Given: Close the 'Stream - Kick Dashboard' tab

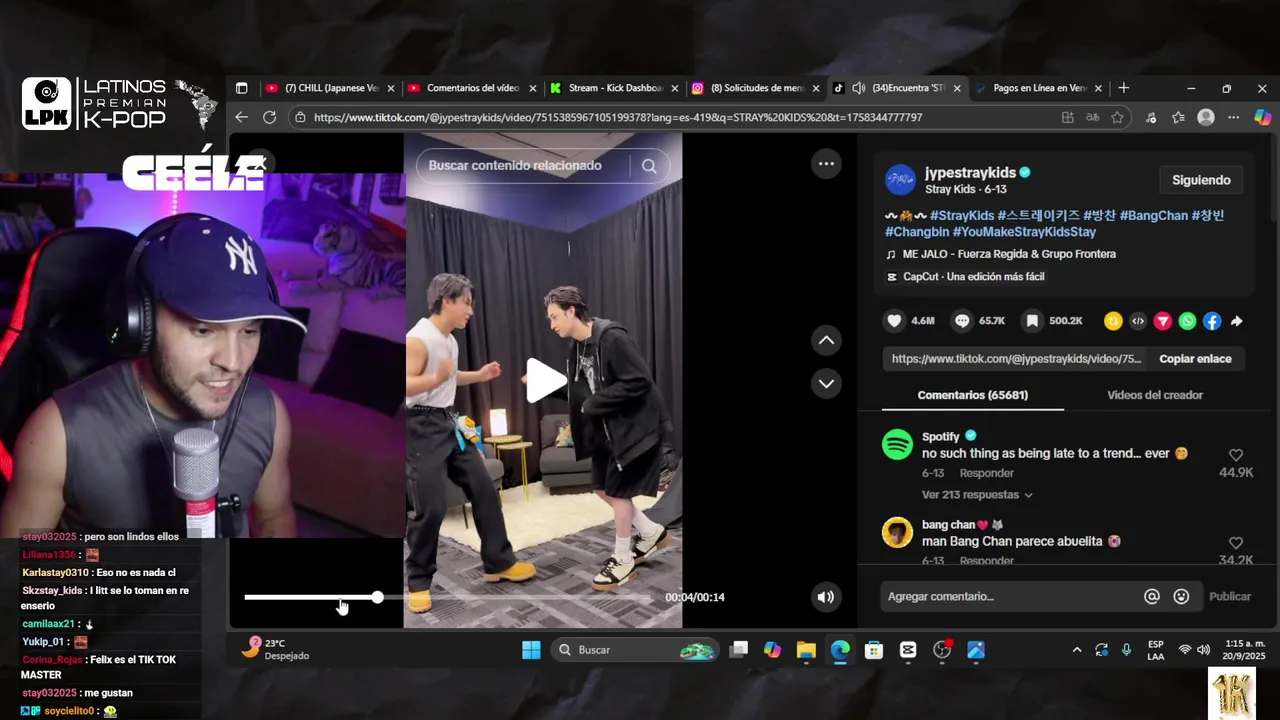Looking at the screenshot, I should point(675,88).
